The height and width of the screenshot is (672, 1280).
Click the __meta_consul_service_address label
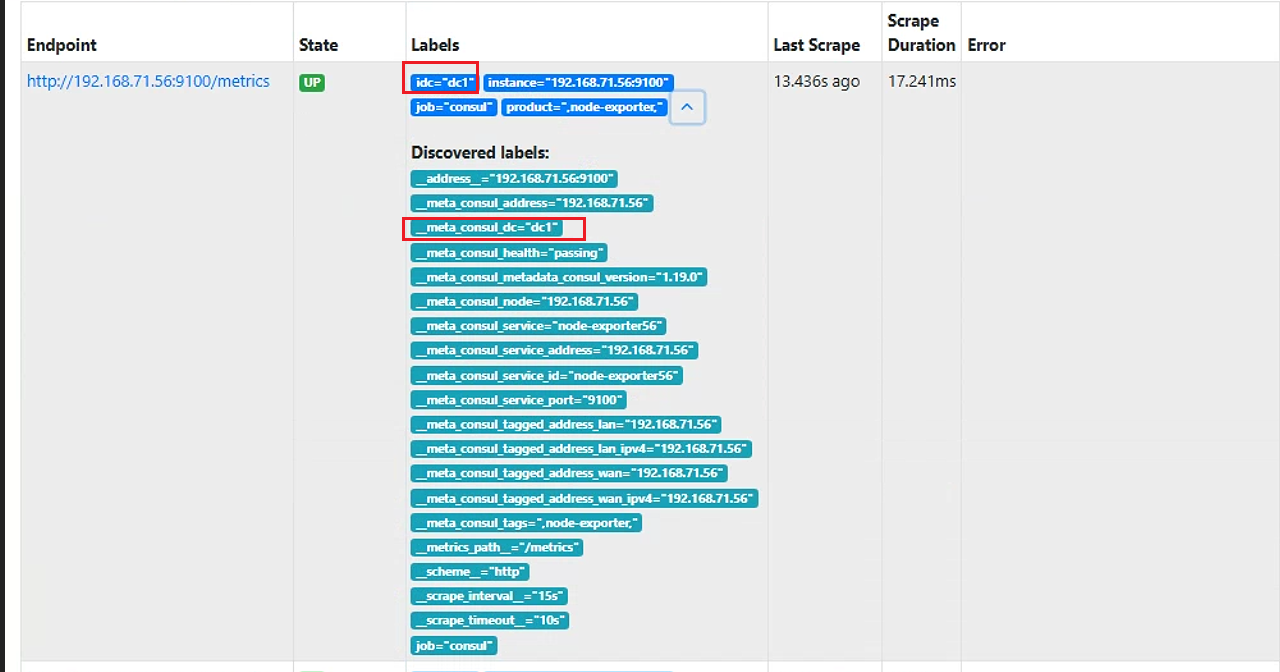click(554, 350)
